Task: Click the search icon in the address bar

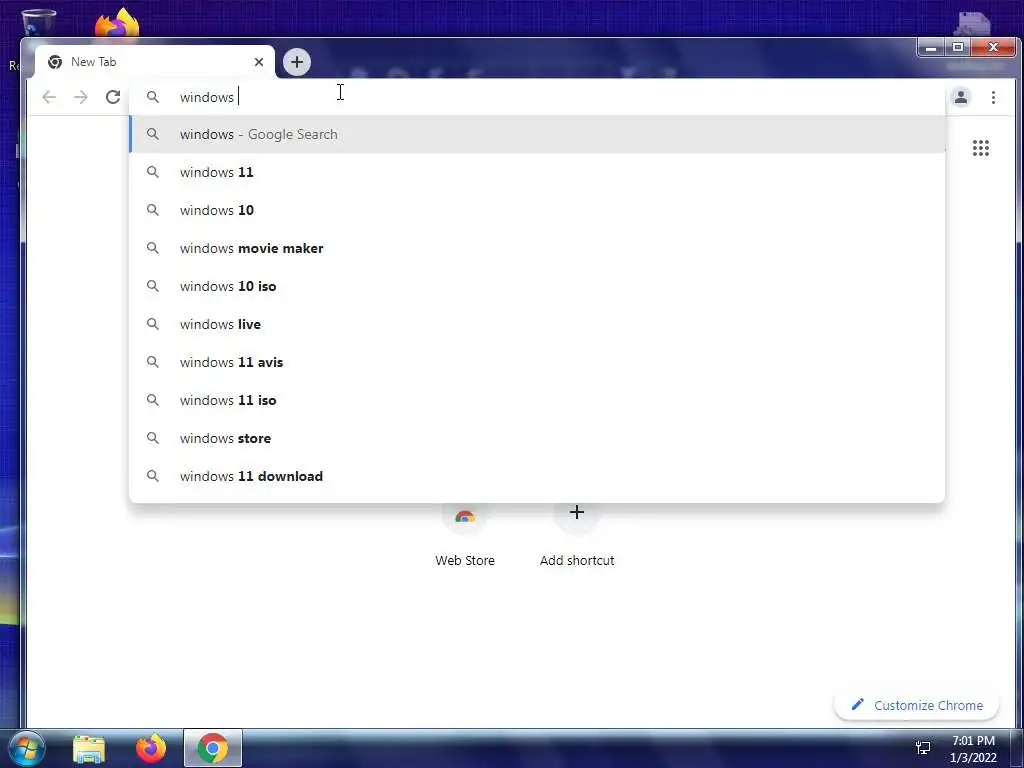Action: (153, 97)
